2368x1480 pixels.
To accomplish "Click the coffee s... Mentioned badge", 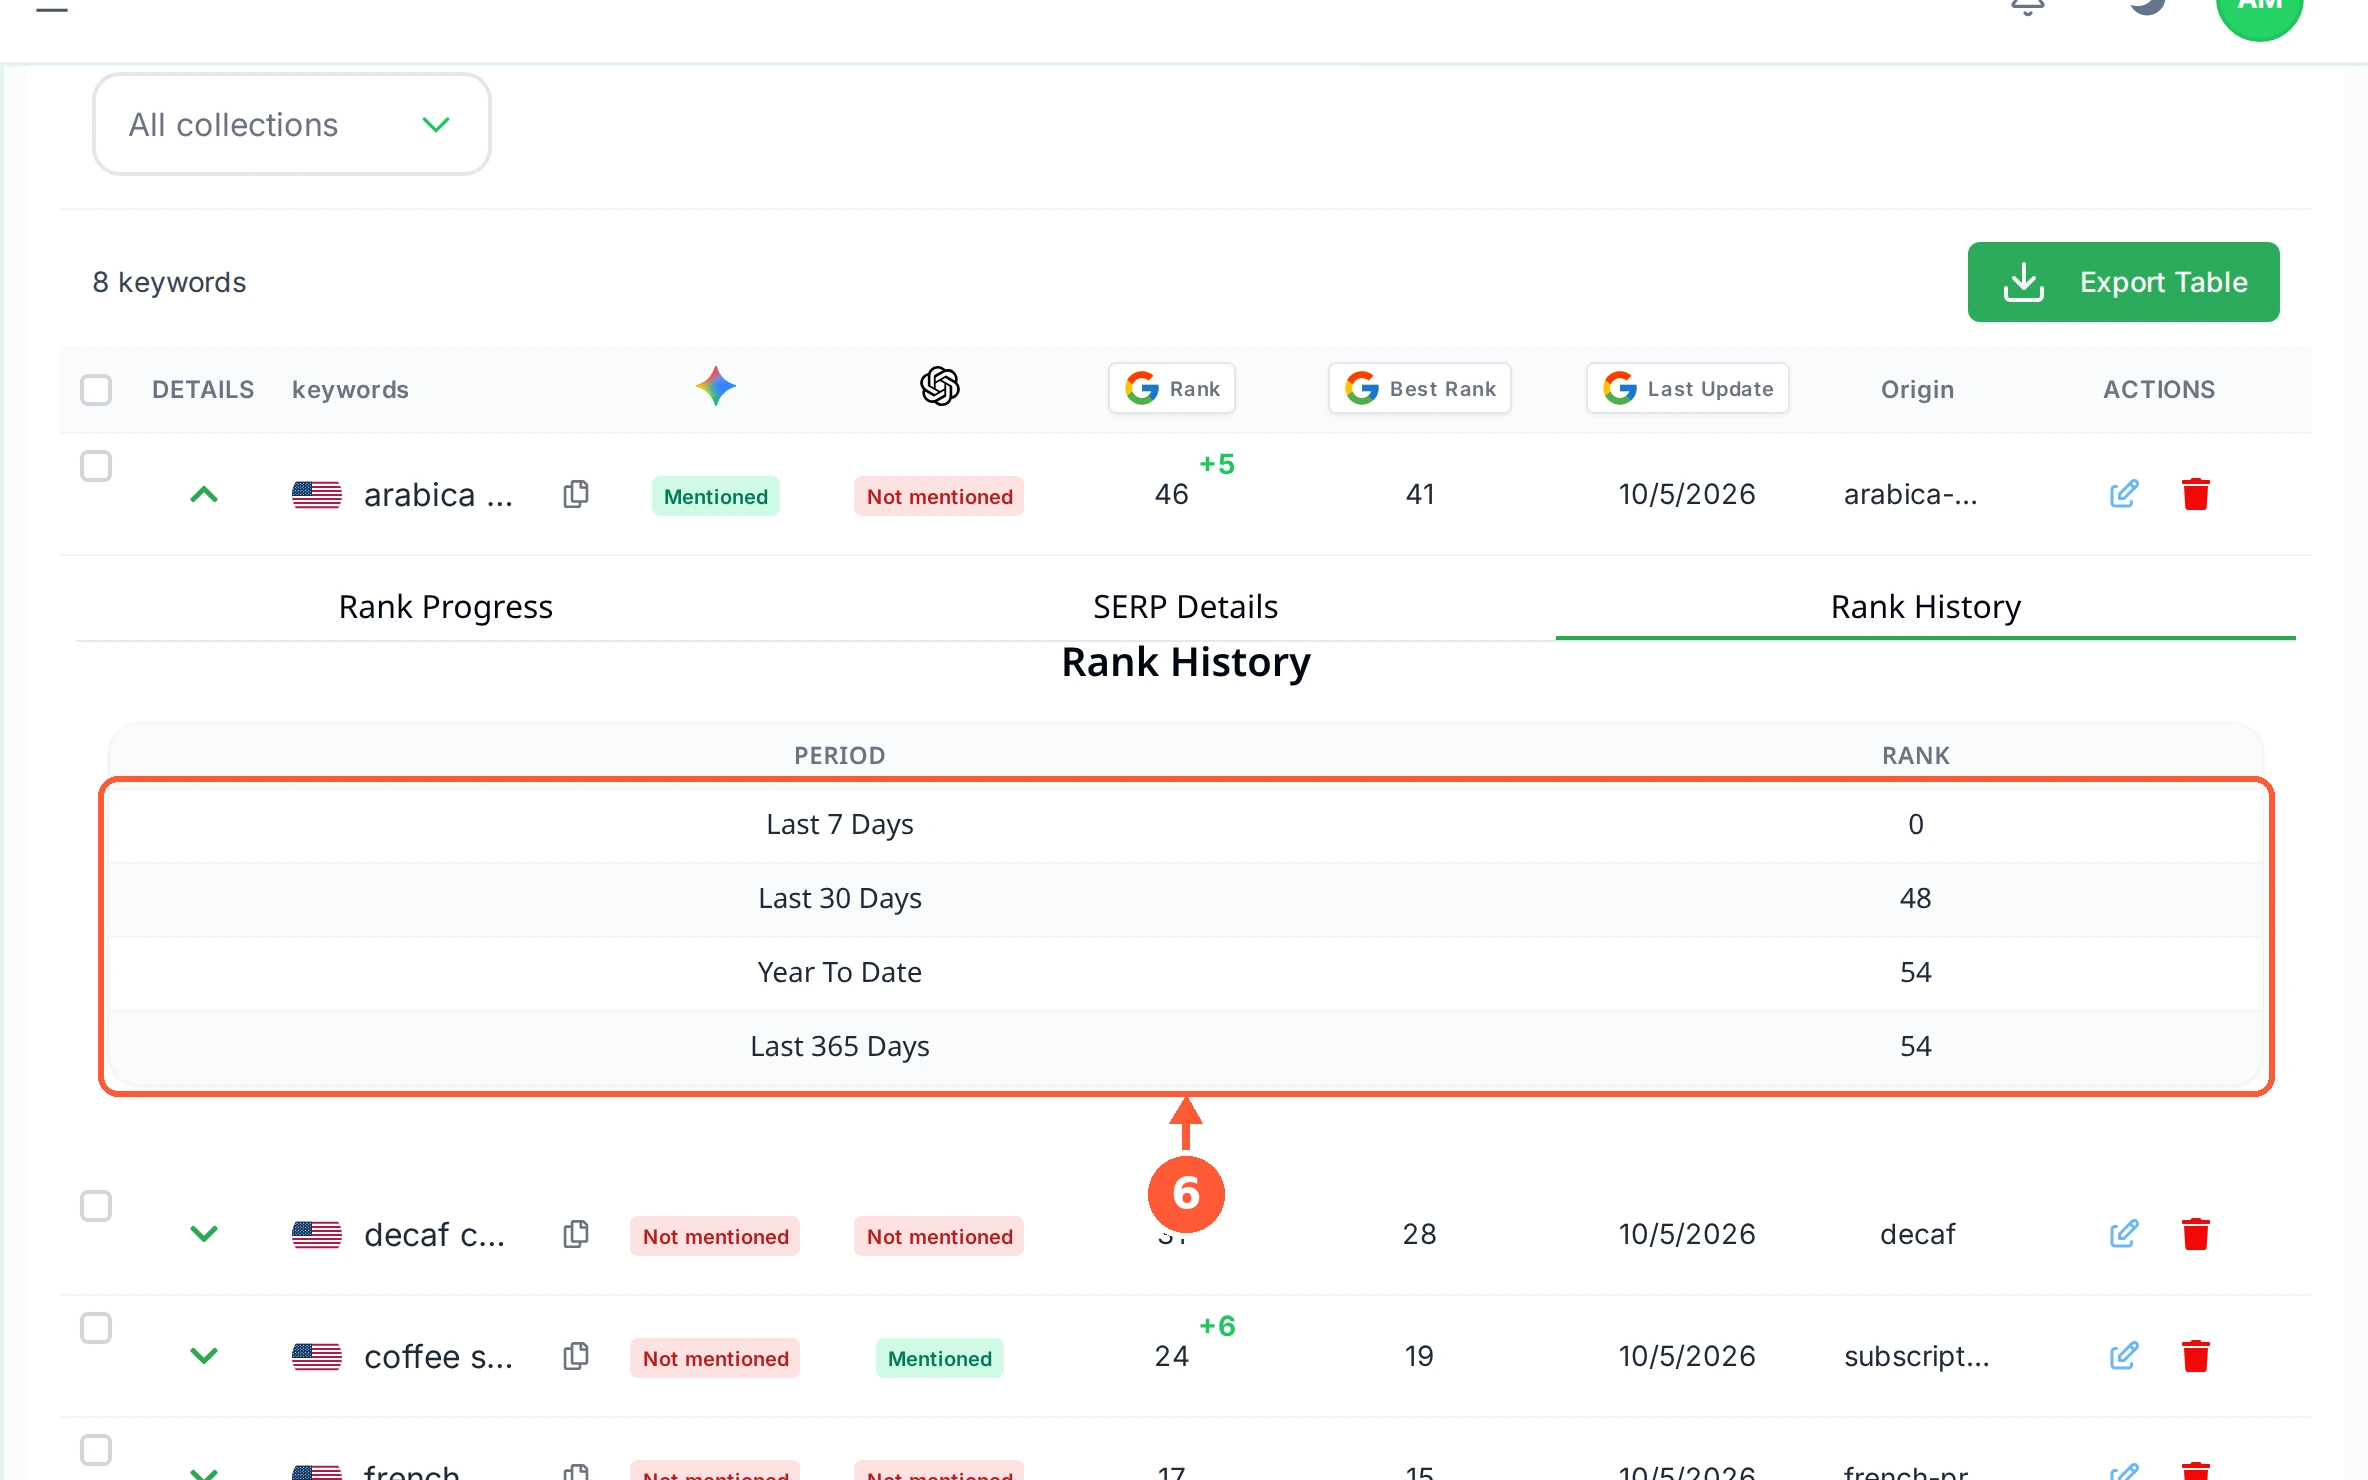I will [940, 1358].
